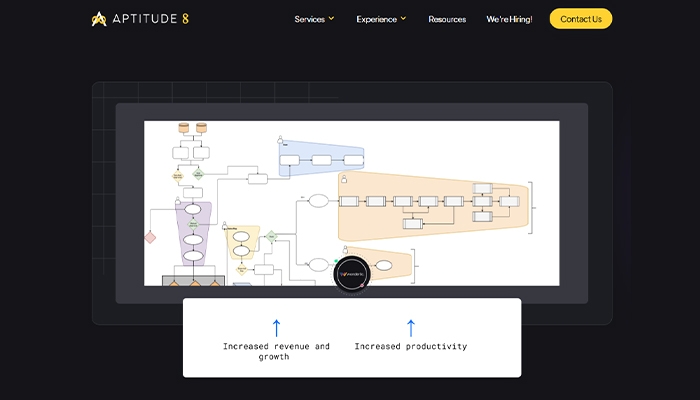Expand the Services dropdown chevron
Viewport: 700px width, 400px height.
pyautogui.click(x=332, y=18)
